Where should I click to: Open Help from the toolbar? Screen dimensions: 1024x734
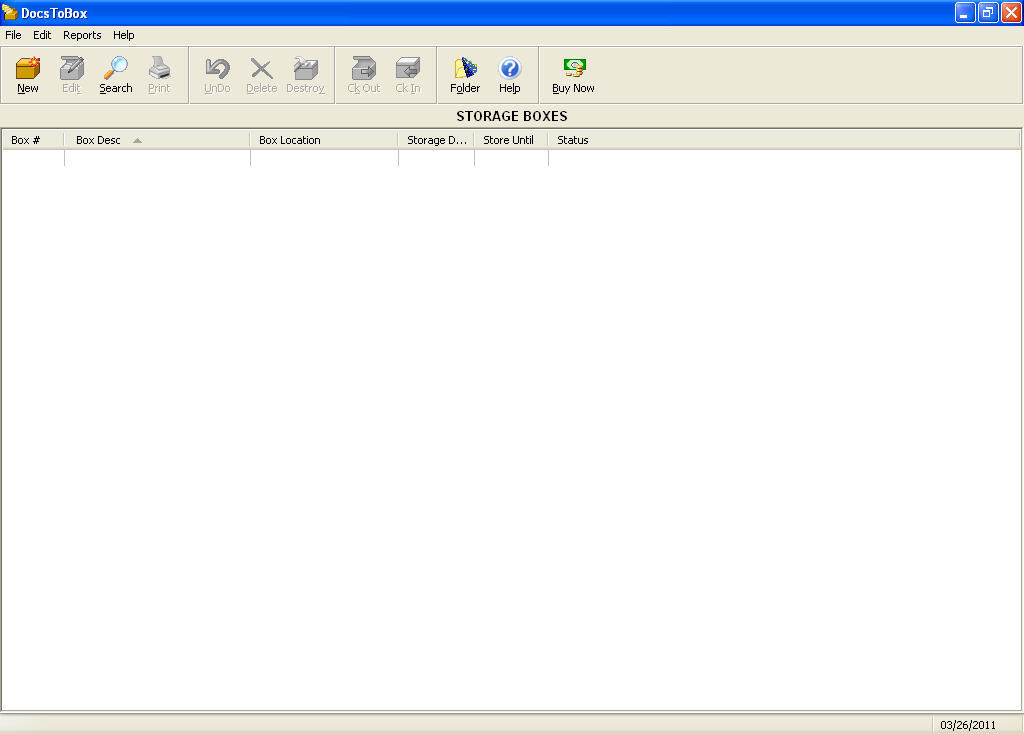510,74
